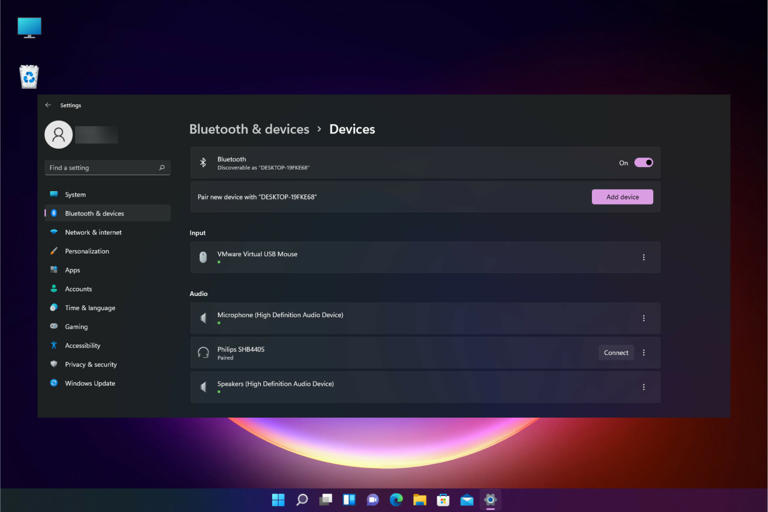
Task: Click the Find a setting search field
Action: (107, 168)
